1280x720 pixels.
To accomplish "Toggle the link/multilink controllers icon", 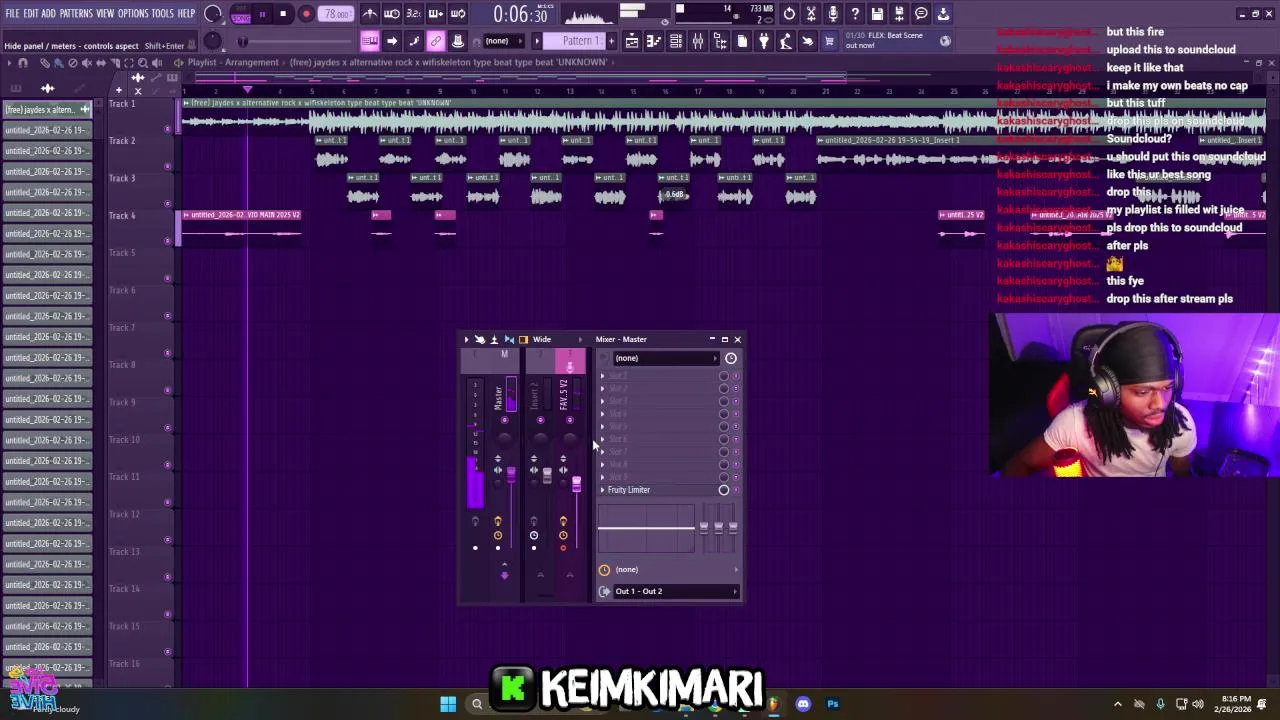I will click(436, 41).
